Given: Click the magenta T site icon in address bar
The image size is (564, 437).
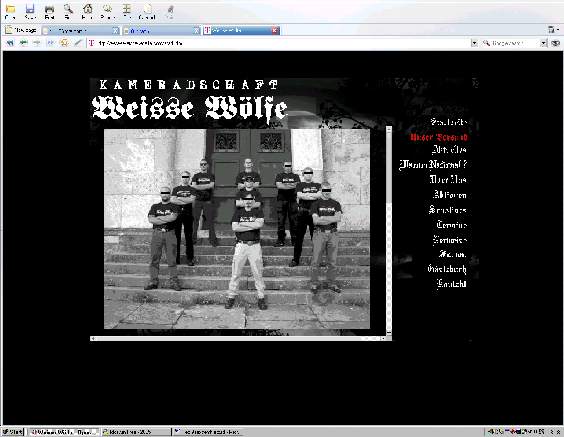Looking at the screenshot, I should (91, 43).
